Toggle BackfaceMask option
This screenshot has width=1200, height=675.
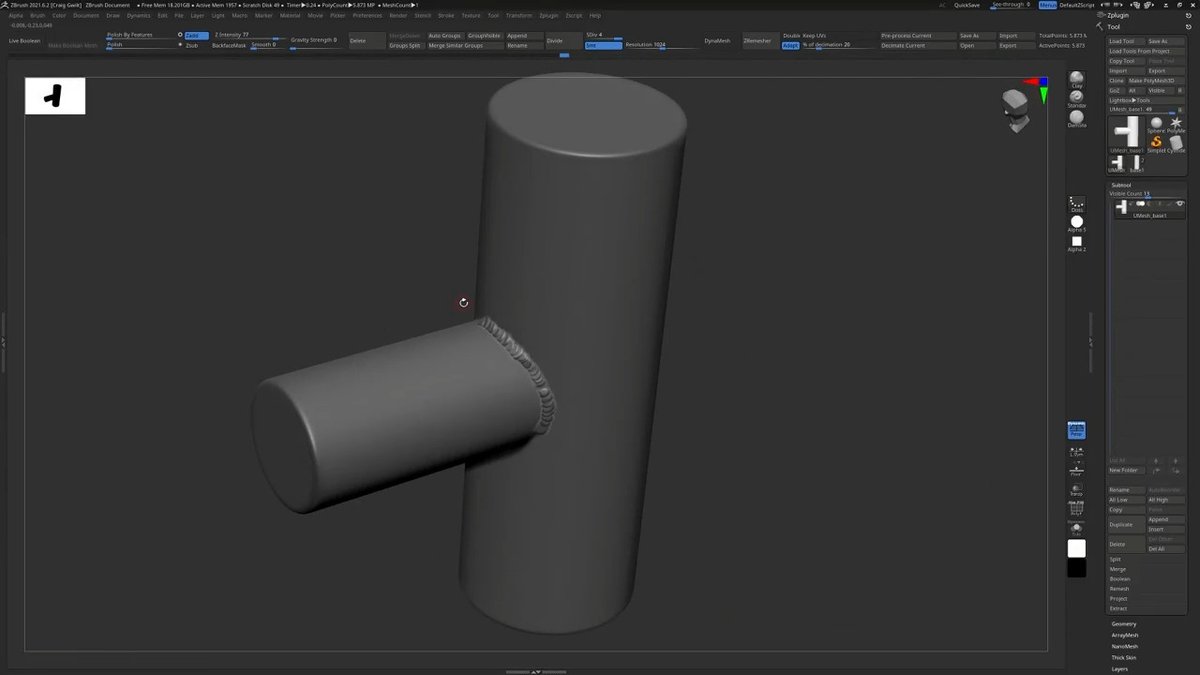(229, 45)
